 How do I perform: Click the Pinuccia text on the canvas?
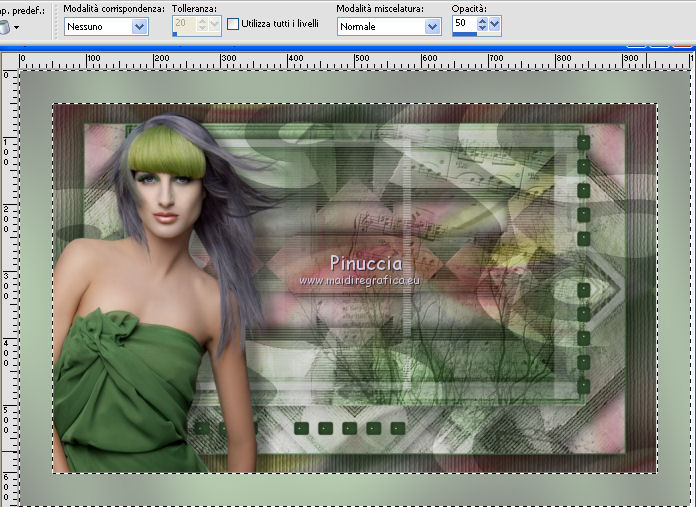[366, 263]
